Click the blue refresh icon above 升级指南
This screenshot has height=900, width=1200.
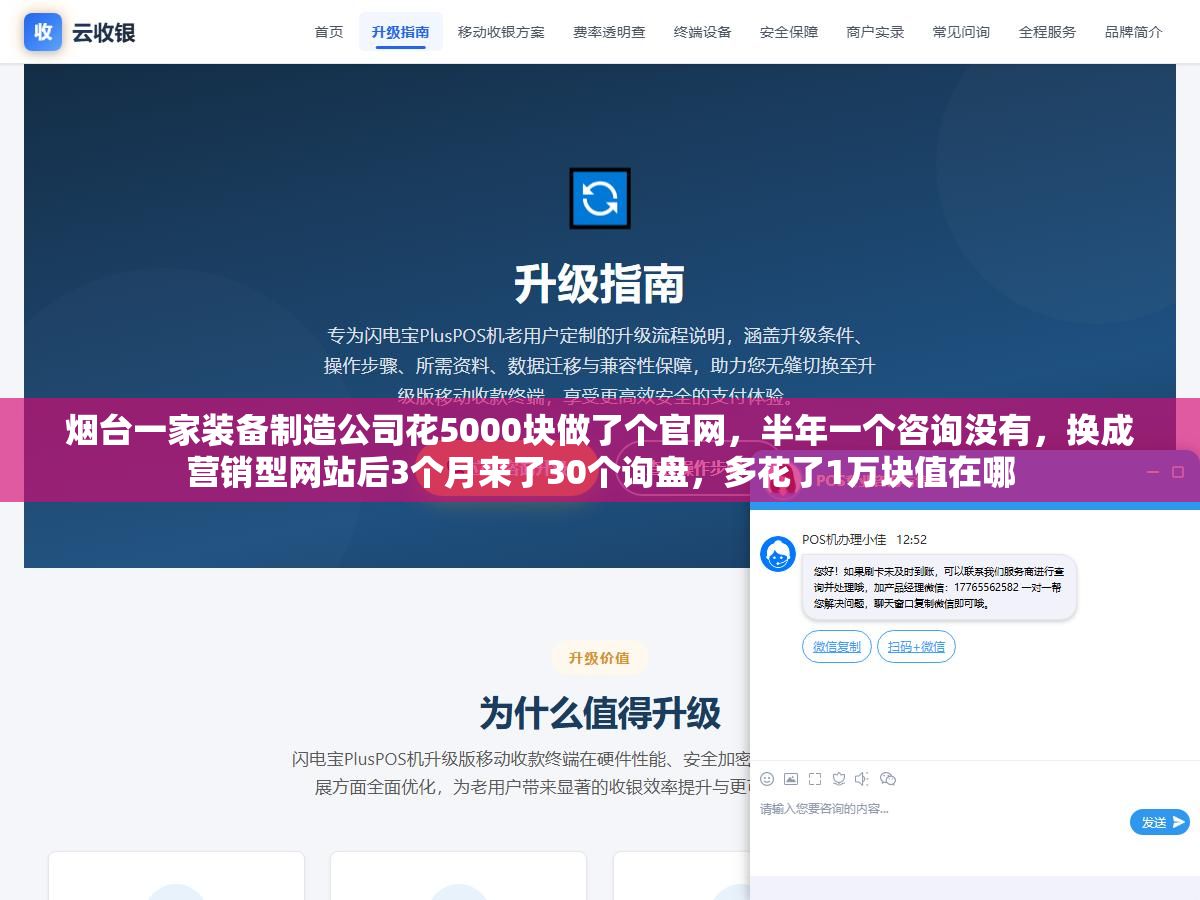tap(600, 198)
